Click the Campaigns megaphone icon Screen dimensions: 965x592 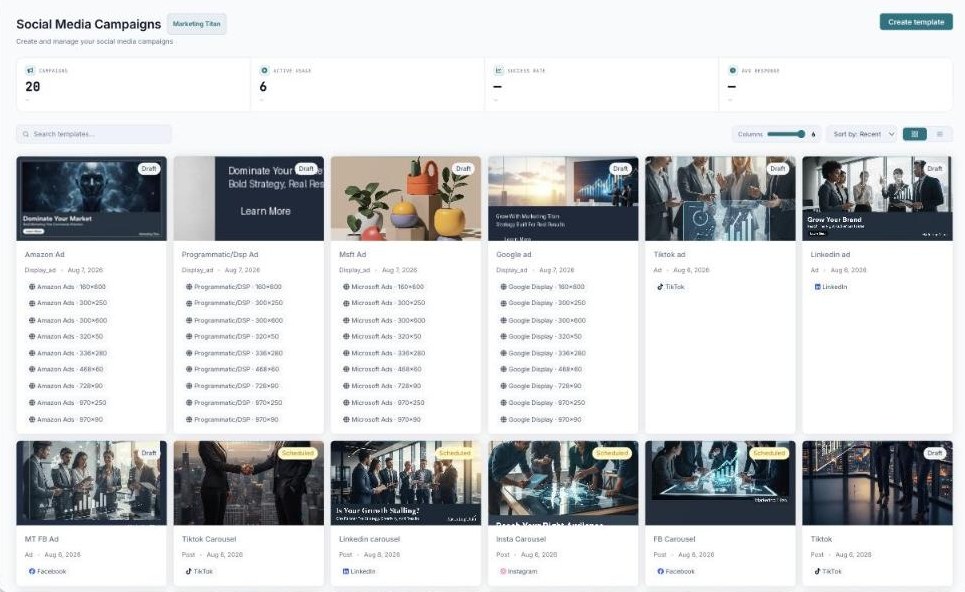[x=30, y=71]
